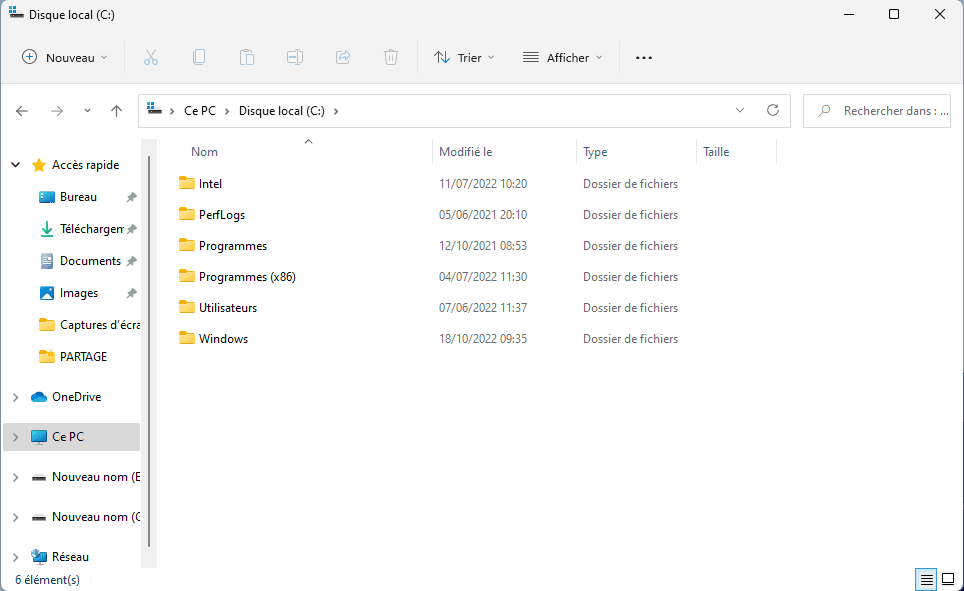Image resolution: width=964 pixels, height=591 pixels.
Task: Click the pin icon next to Images
Action: click(x=131, y=293)
